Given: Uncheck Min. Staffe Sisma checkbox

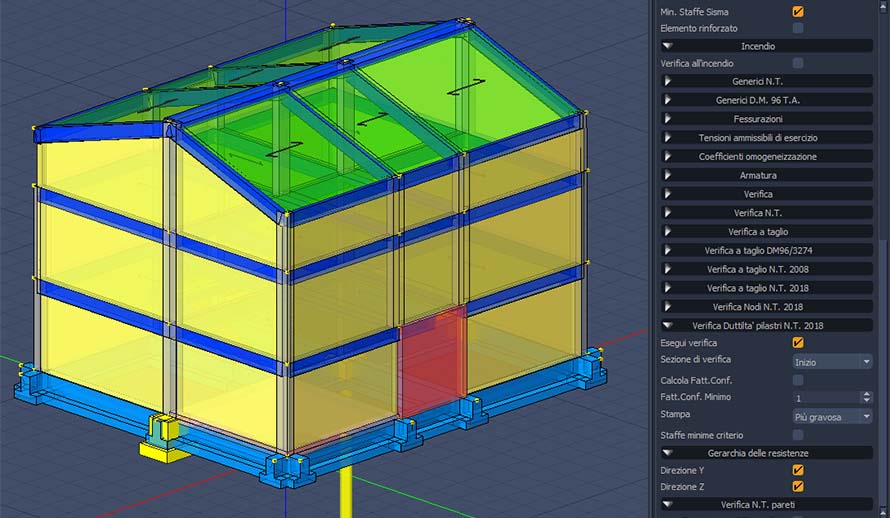Looking at the screenshot, I should [x=797, y=11].
